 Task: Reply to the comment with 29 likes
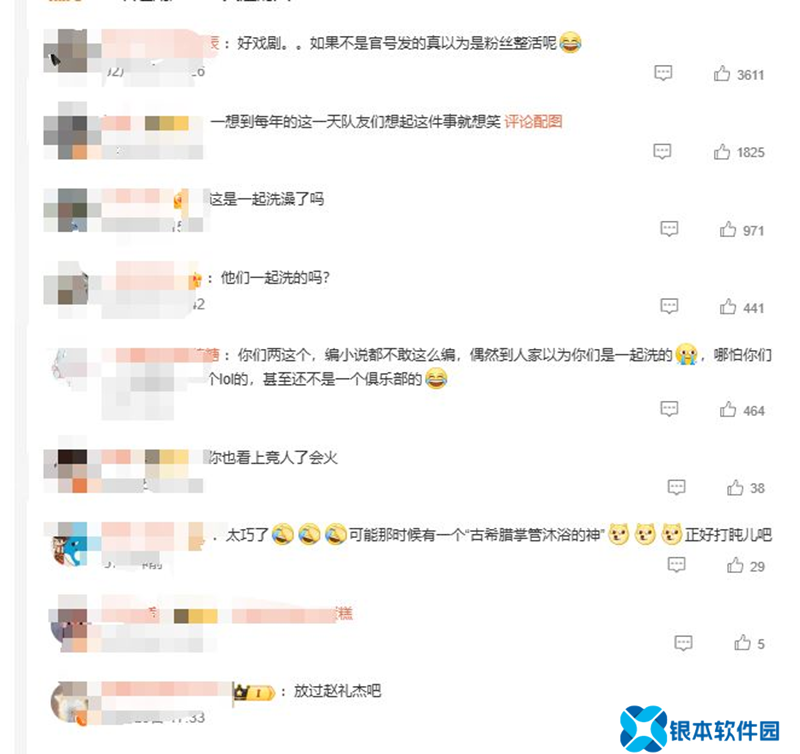(677, 565)
